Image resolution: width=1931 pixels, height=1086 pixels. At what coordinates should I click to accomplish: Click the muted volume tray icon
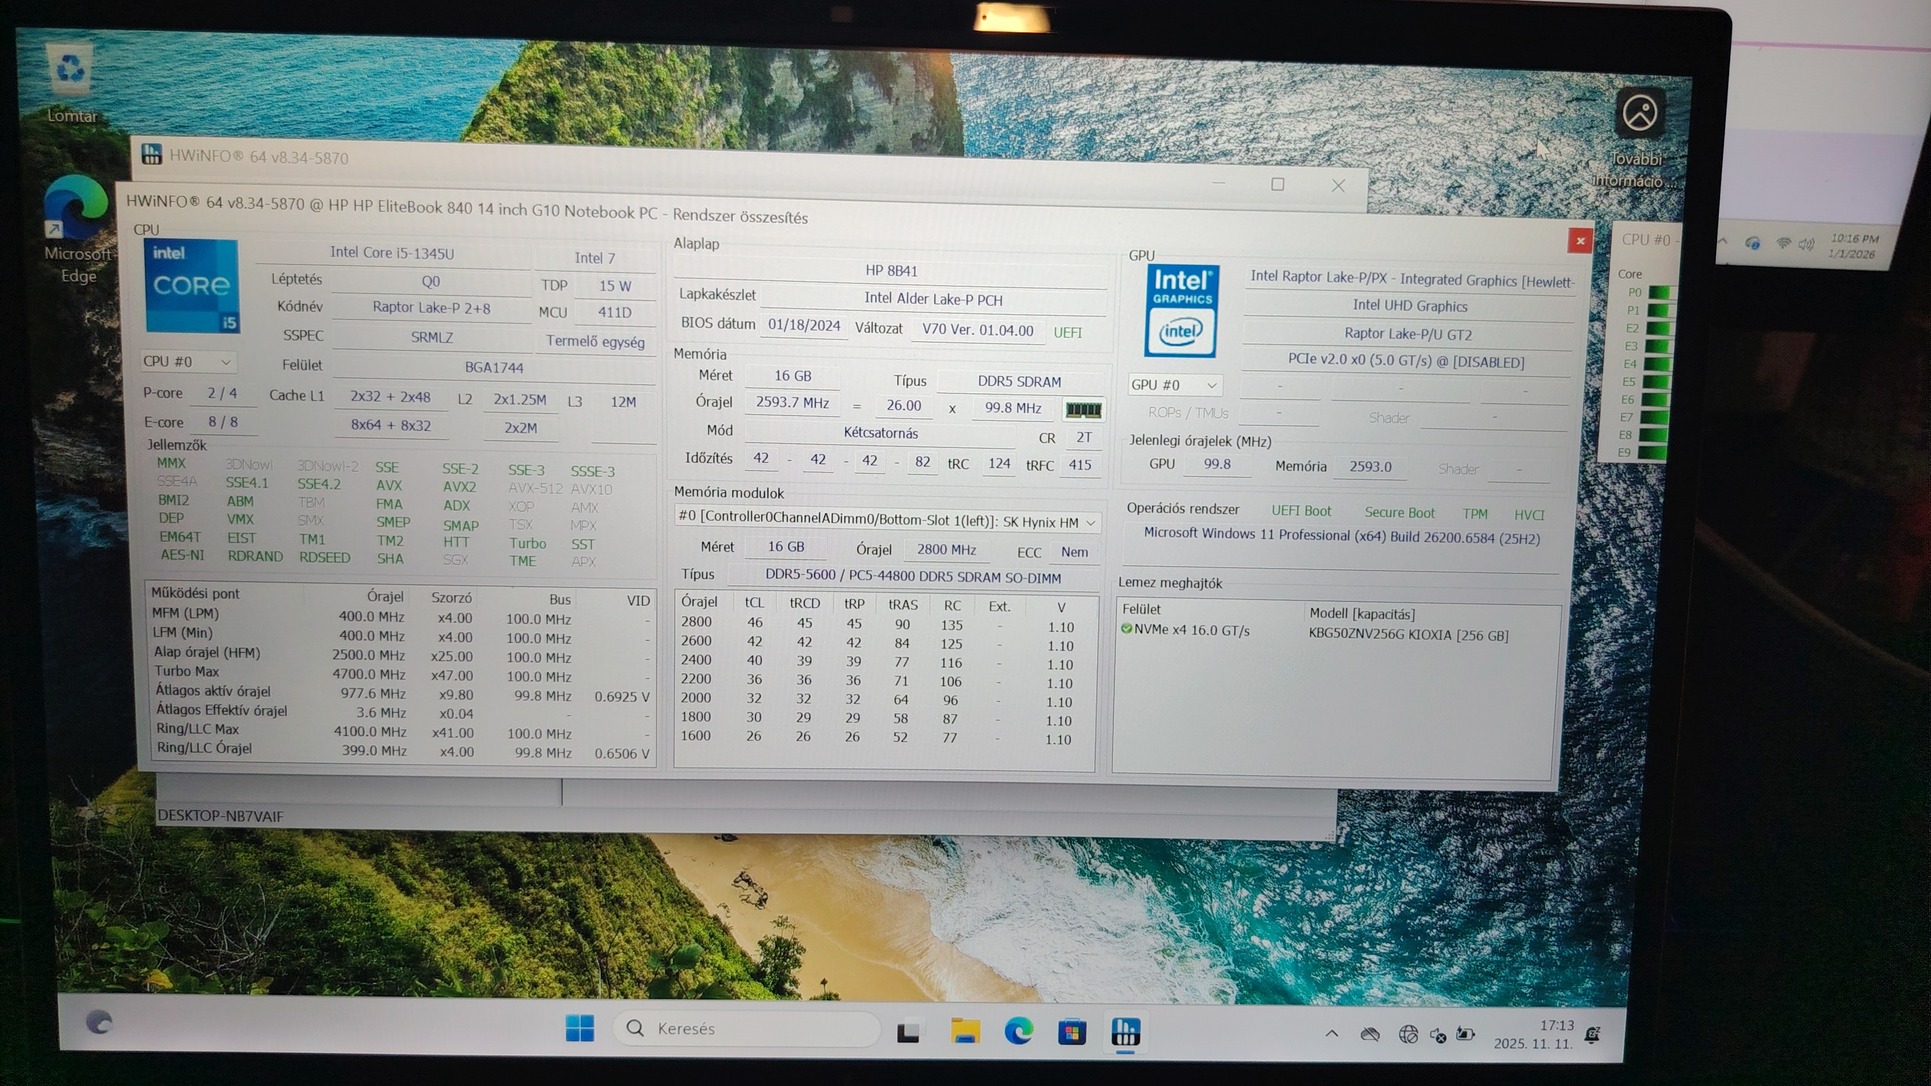click(x=1437, y=1035)
